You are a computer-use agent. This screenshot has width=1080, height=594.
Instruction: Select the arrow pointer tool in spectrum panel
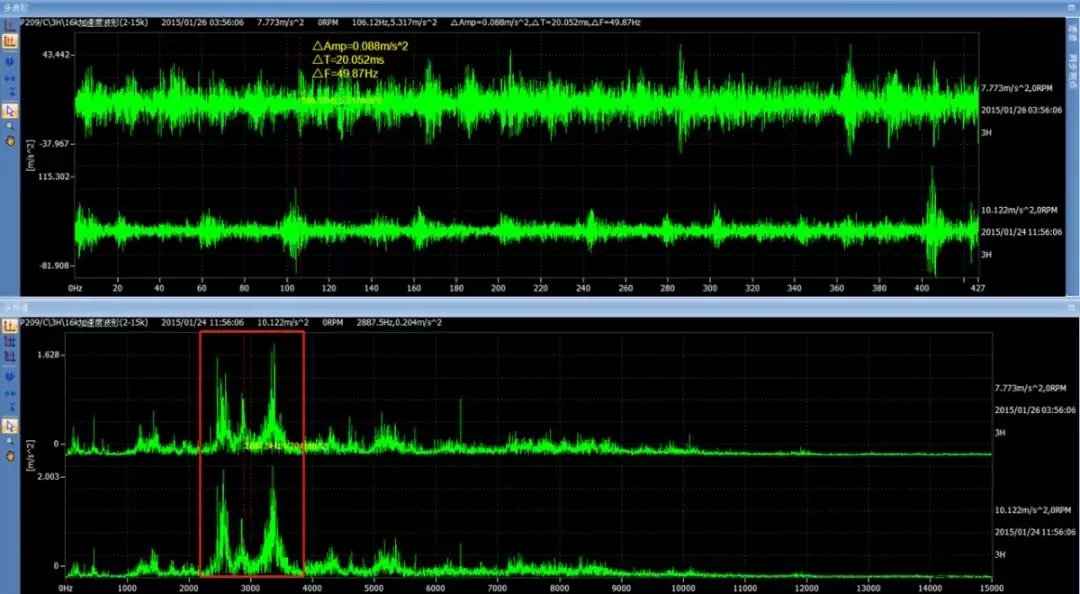pos(10,425)
